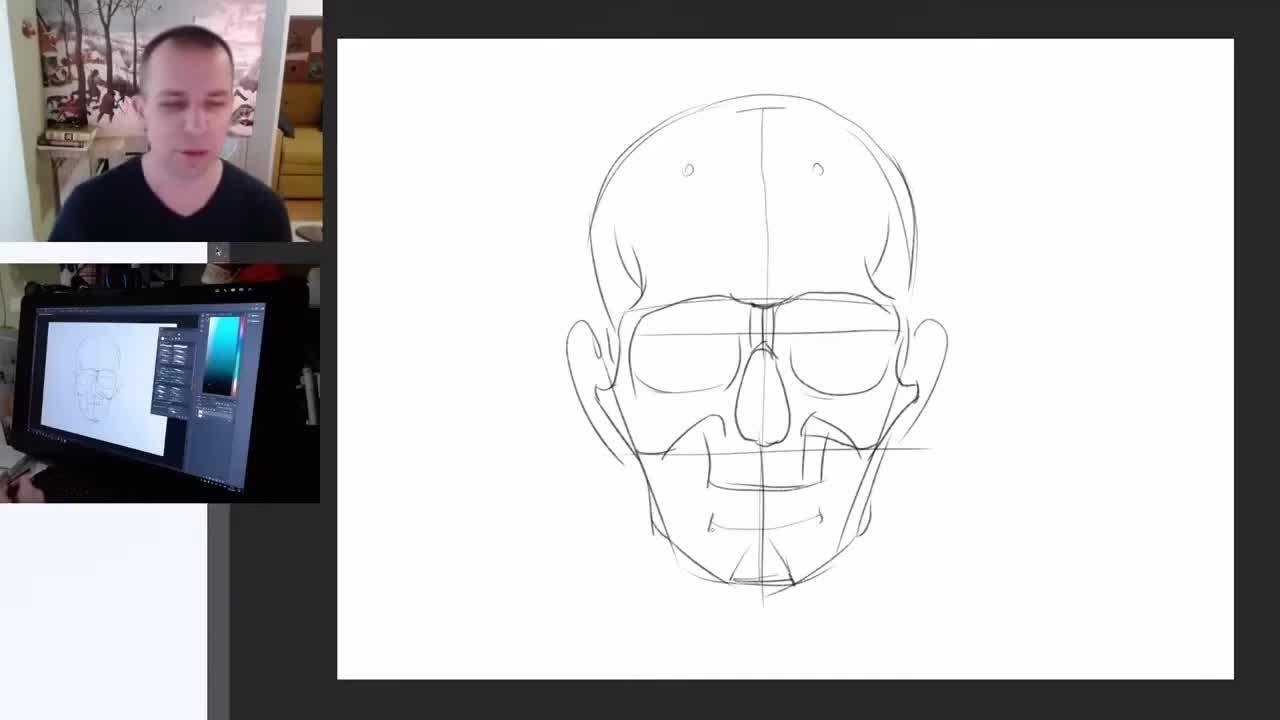This screenshot has width=1280, height=720.
Task: Click the drawing tablet camera feed
Action: point(160,385)
